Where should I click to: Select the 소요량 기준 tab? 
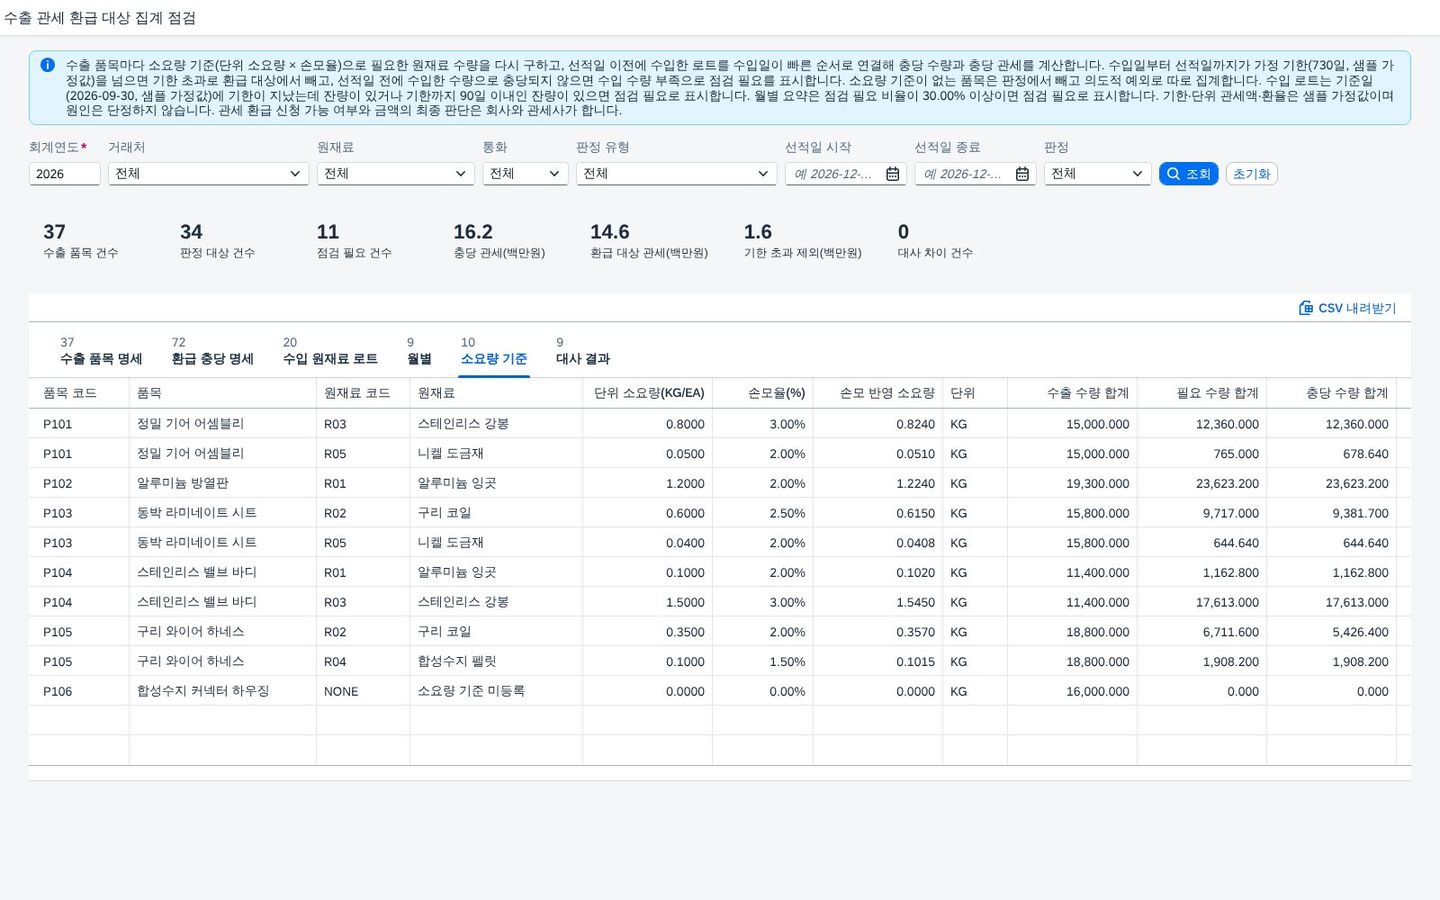tap(494, 351)
